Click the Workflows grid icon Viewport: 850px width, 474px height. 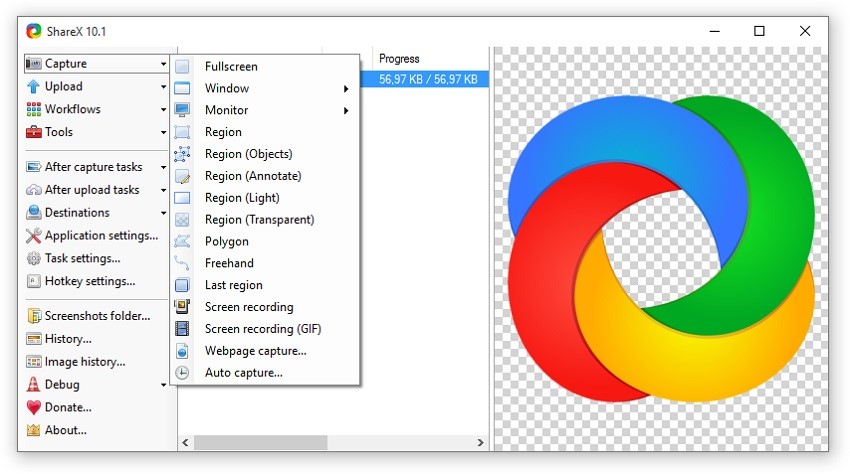(x=34, y=109)
